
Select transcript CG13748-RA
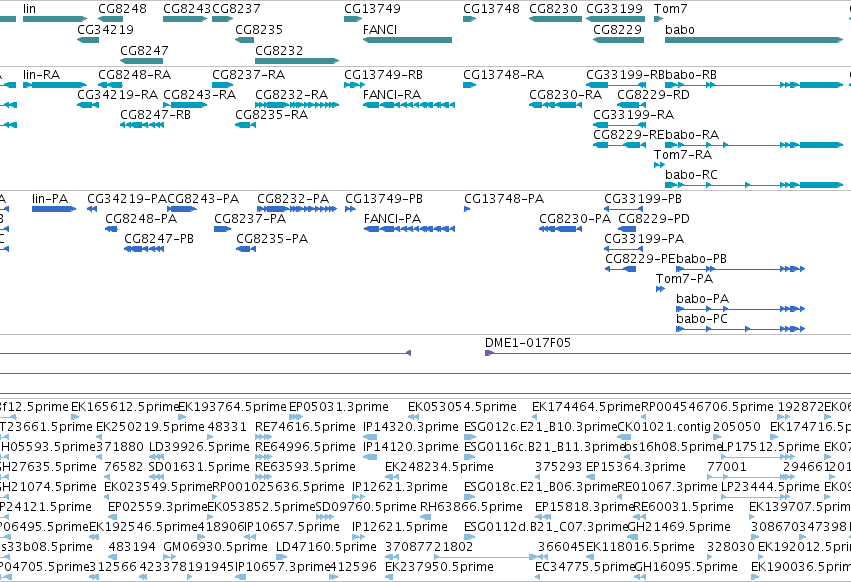pos(503,74)
